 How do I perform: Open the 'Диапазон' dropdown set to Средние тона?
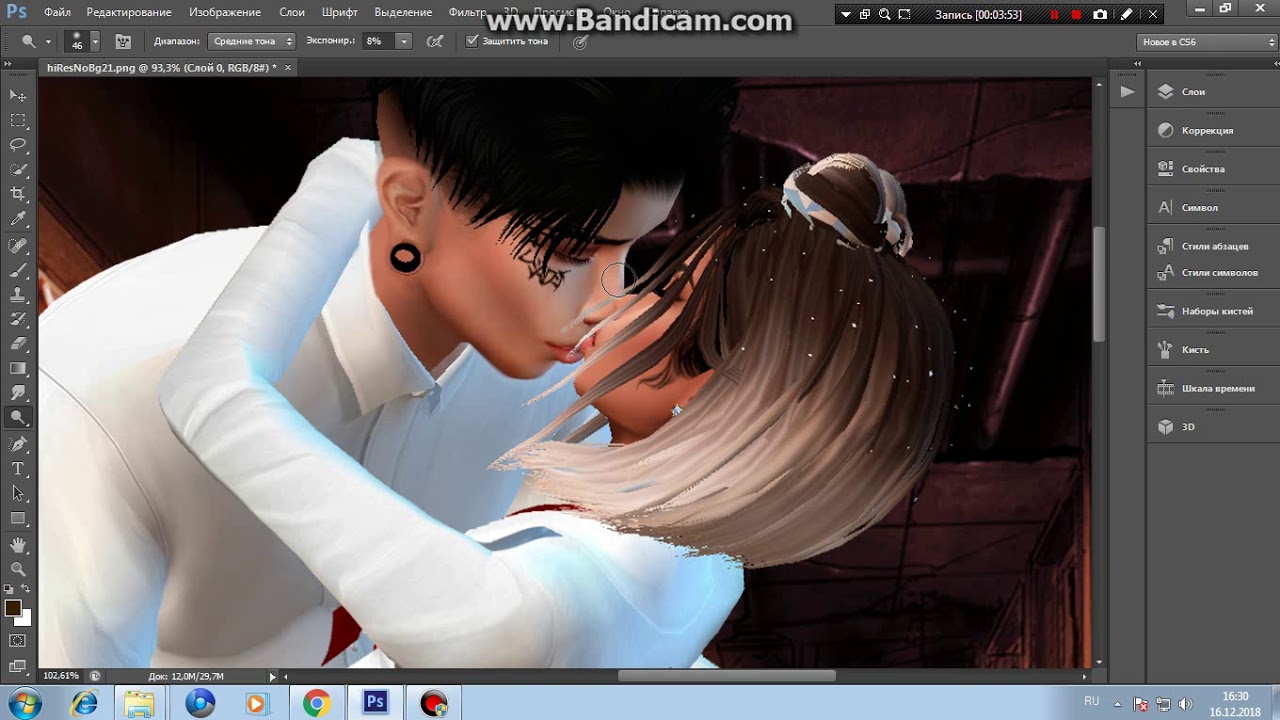[x=251, y=41]
